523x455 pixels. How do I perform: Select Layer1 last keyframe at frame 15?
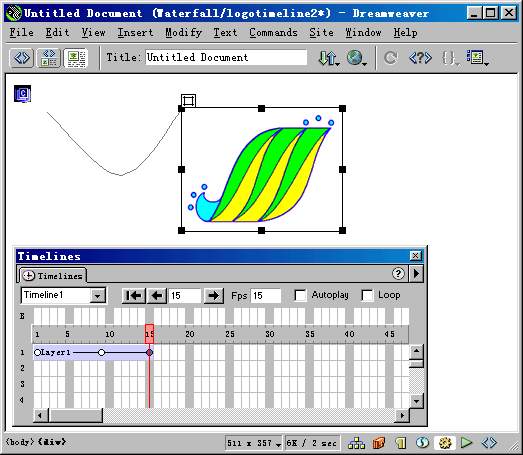pyautogui.click(x=150, y=352)
